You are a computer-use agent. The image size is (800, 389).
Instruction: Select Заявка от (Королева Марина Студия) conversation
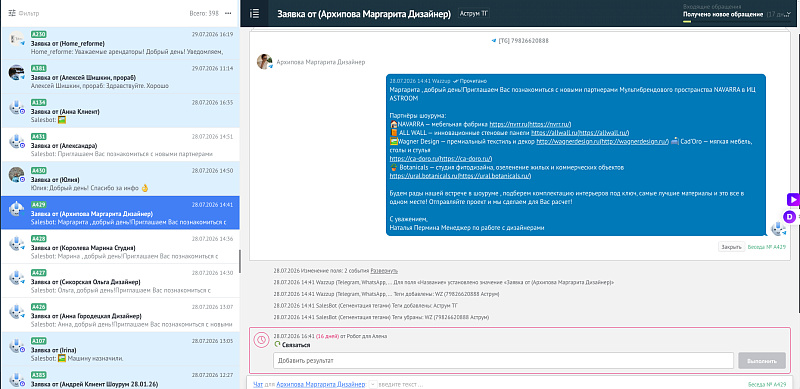tap(120, 247)
